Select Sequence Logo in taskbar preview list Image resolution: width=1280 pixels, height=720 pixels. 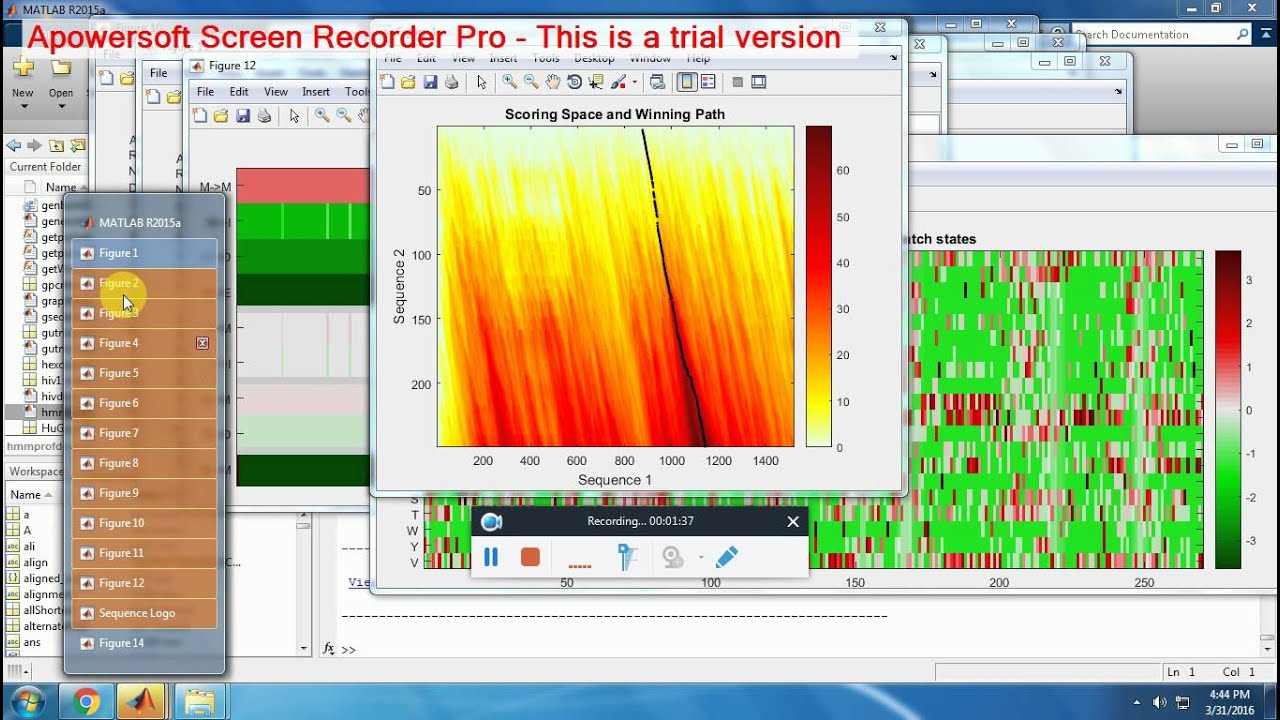coord(144,613)
